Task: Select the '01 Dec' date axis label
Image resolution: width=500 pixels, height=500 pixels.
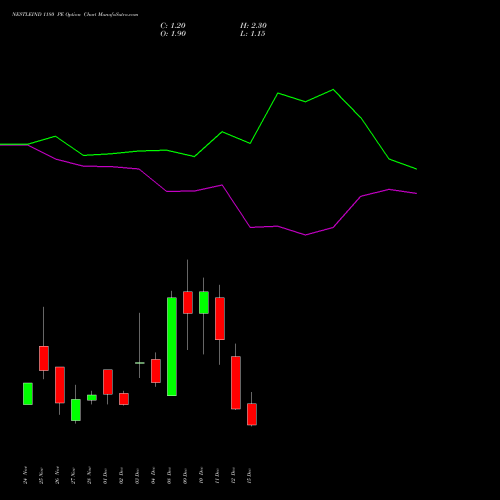Action: tap(106, 475)
